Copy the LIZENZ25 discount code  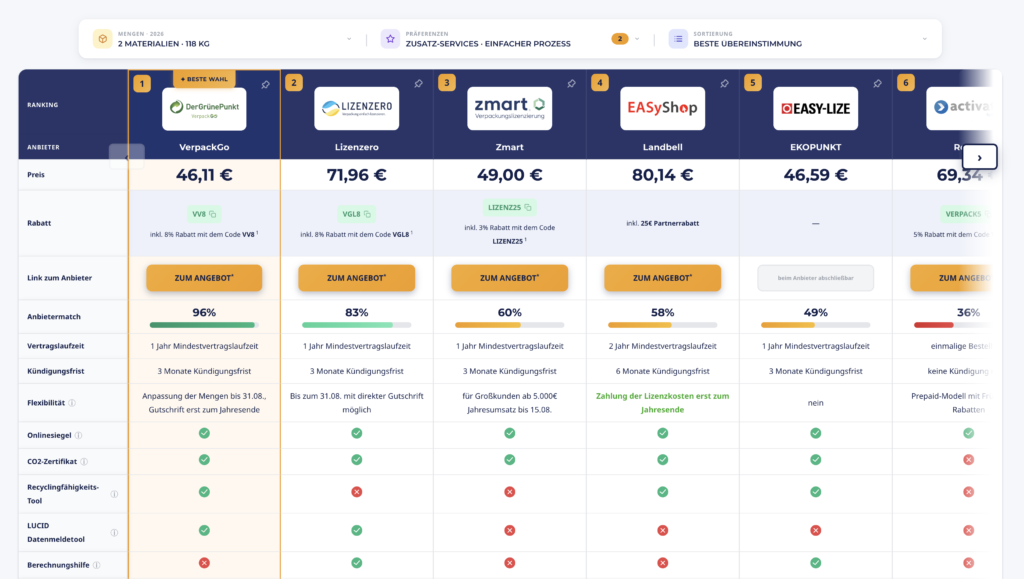pos(528,208)
